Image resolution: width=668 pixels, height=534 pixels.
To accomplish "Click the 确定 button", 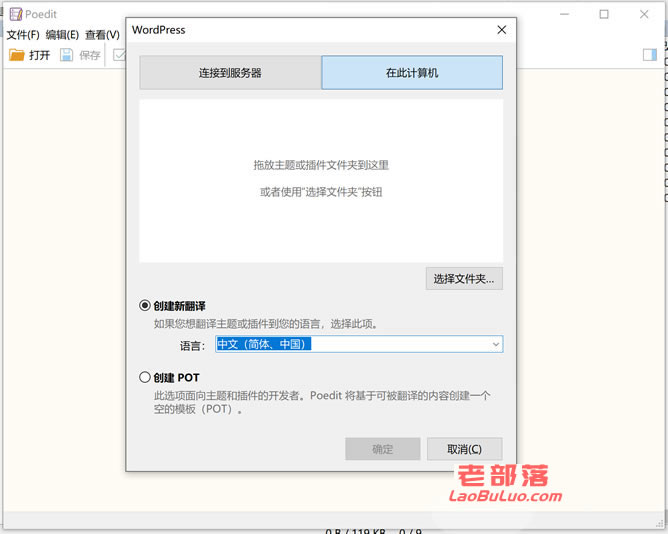I will coord(383,449).
